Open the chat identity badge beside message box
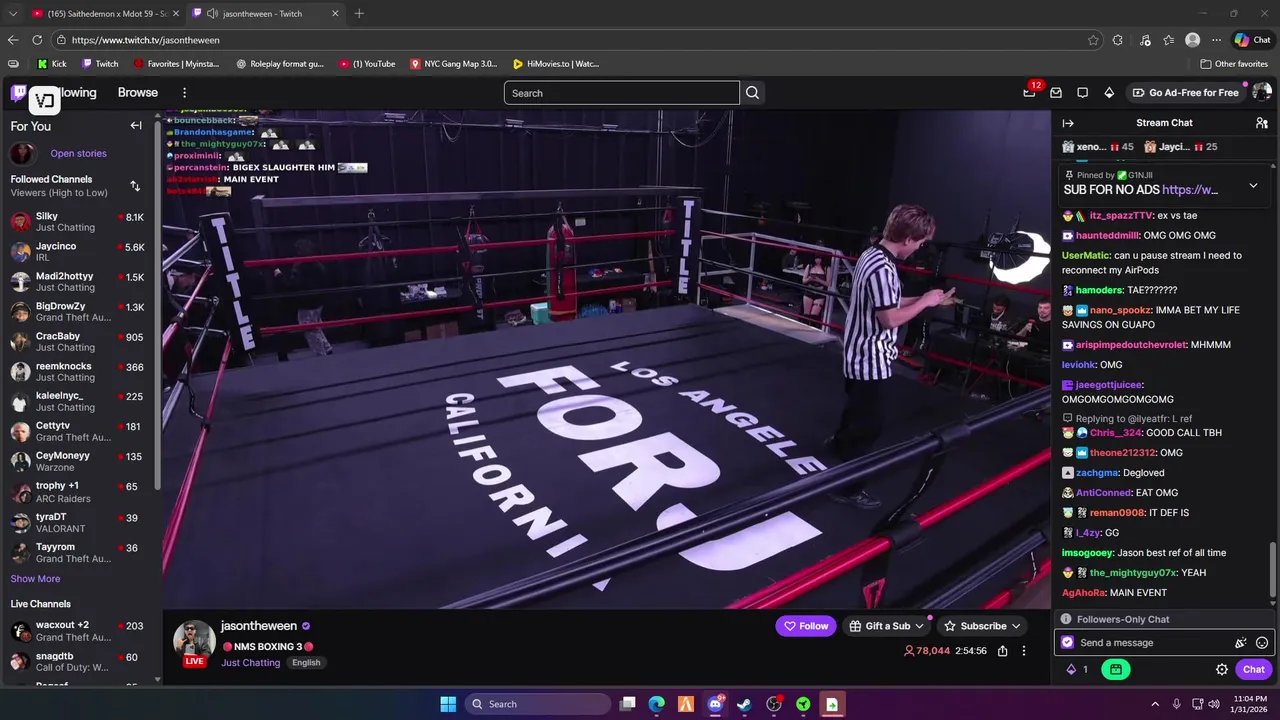The width and height of the screenshot is (1280, 720). coord(1067,643)
